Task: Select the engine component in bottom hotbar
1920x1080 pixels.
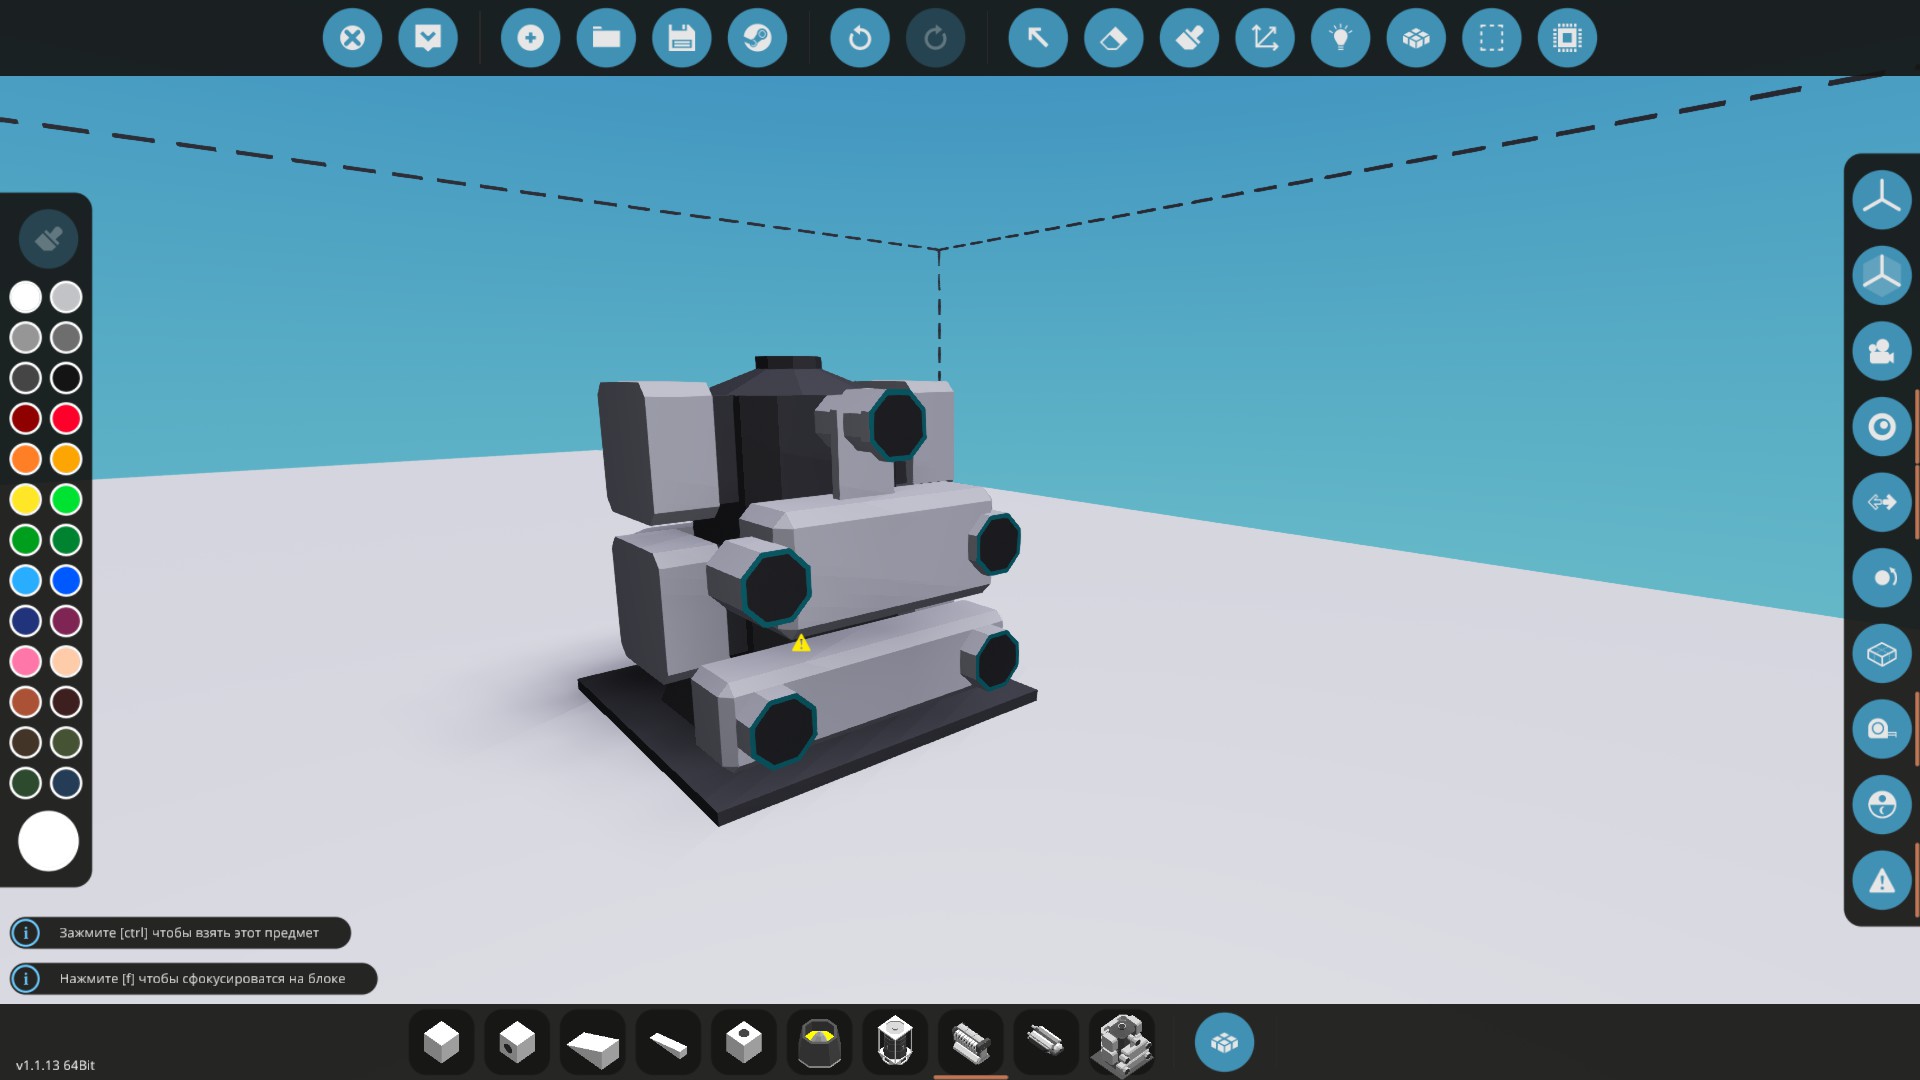Action: tap(970, 1042)
